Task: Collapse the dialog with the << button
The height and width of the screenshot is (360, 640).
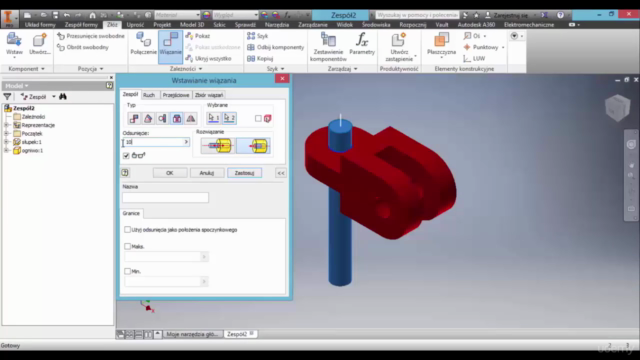Action: 281,173
